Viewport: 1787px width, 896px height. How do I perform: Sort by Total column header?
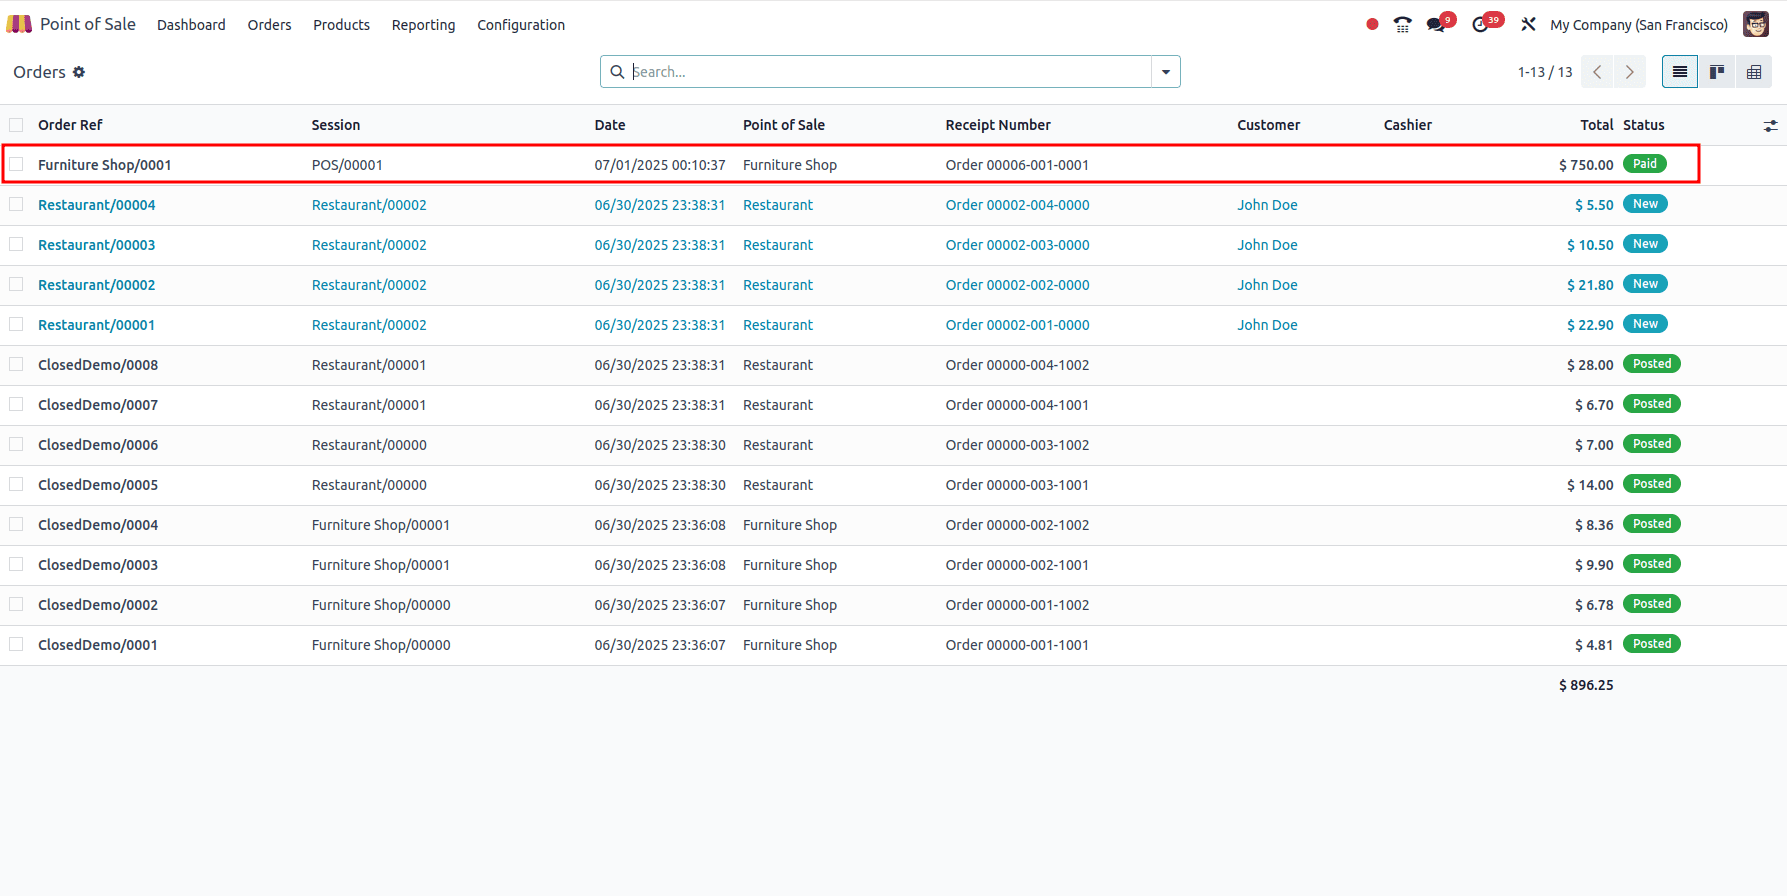(1597, 125)
